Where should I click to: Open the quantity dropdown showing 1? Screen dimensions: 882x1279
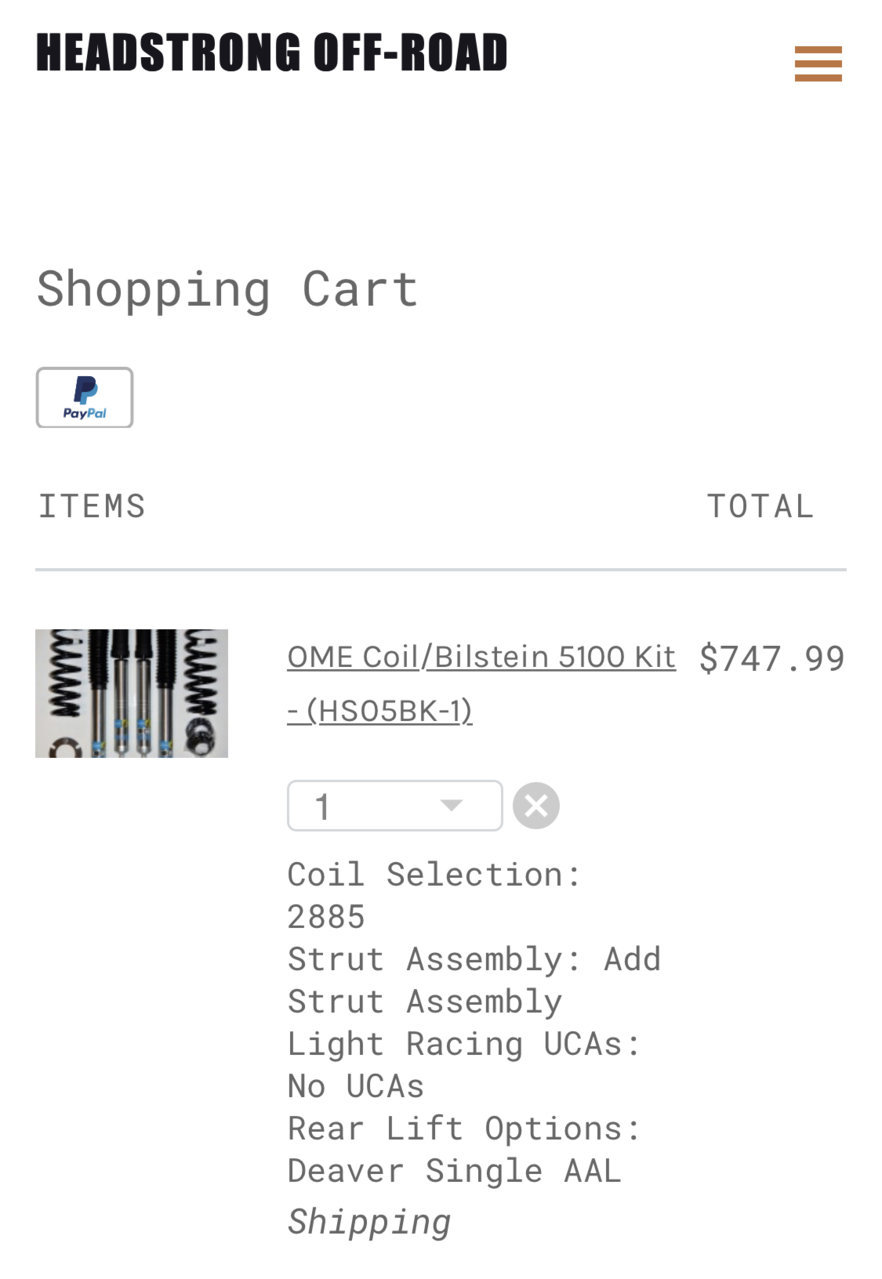(395, 806)
